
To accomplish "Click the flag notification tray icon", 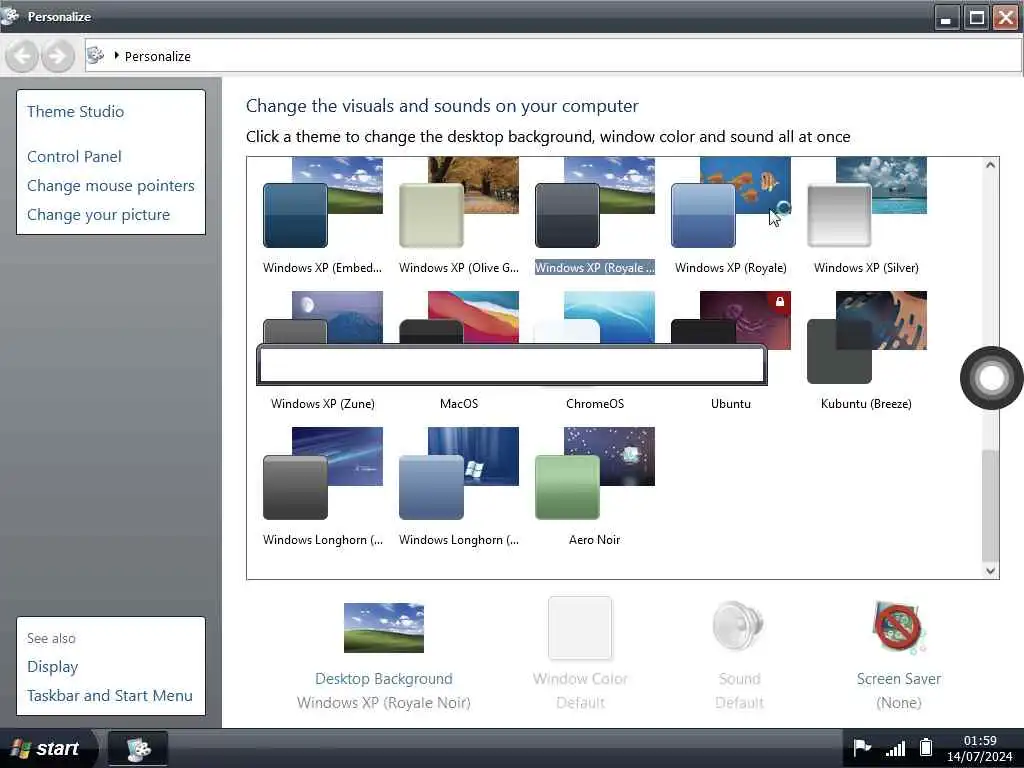I will (x=862, y=748).
